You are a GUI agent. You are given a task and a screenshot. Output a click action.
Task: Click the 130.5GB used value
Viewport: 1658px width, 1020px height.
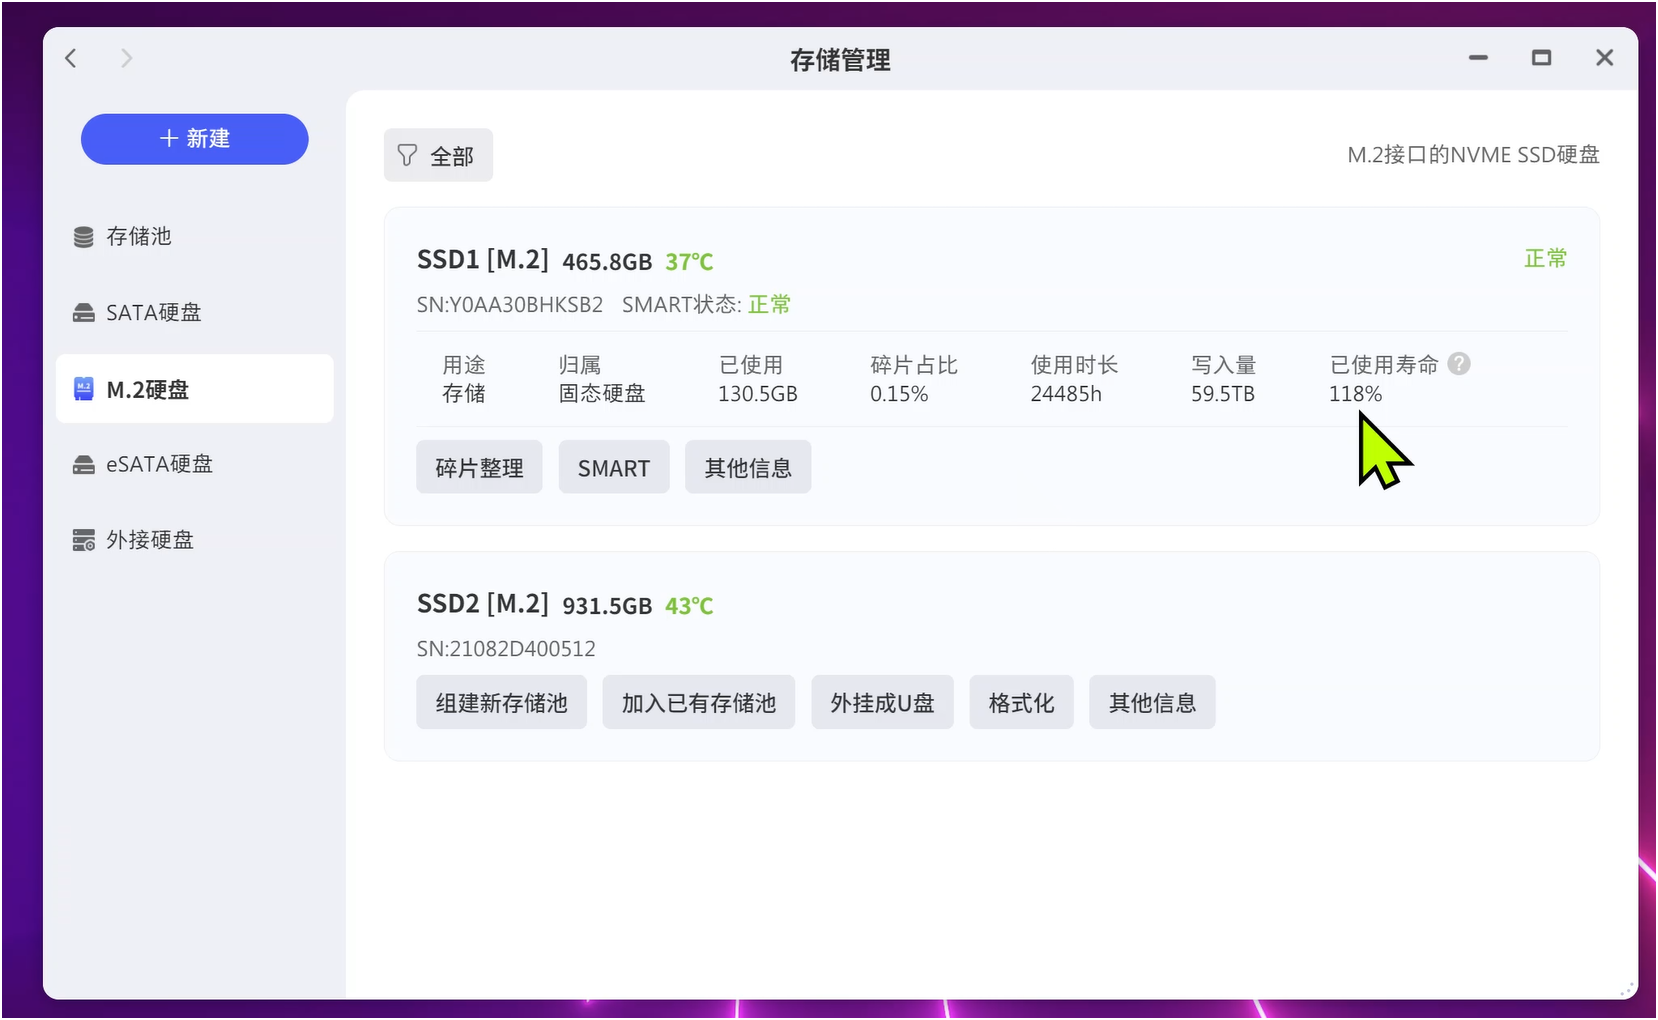point(758,394)
